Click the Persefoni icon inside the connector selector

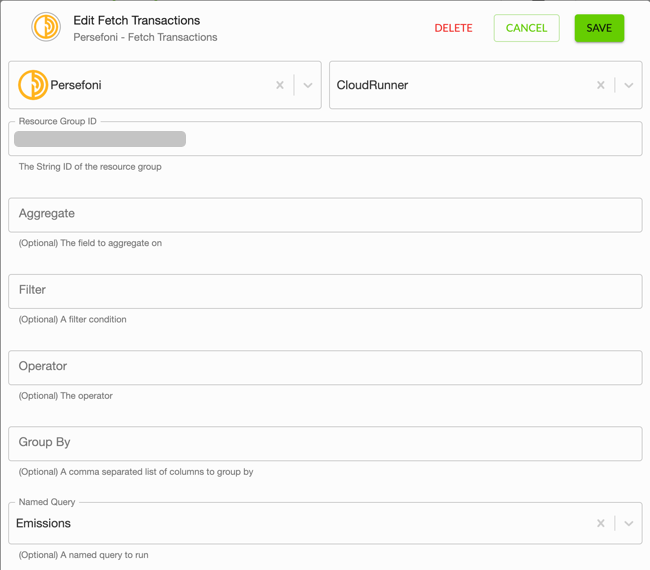click(33, 85)
